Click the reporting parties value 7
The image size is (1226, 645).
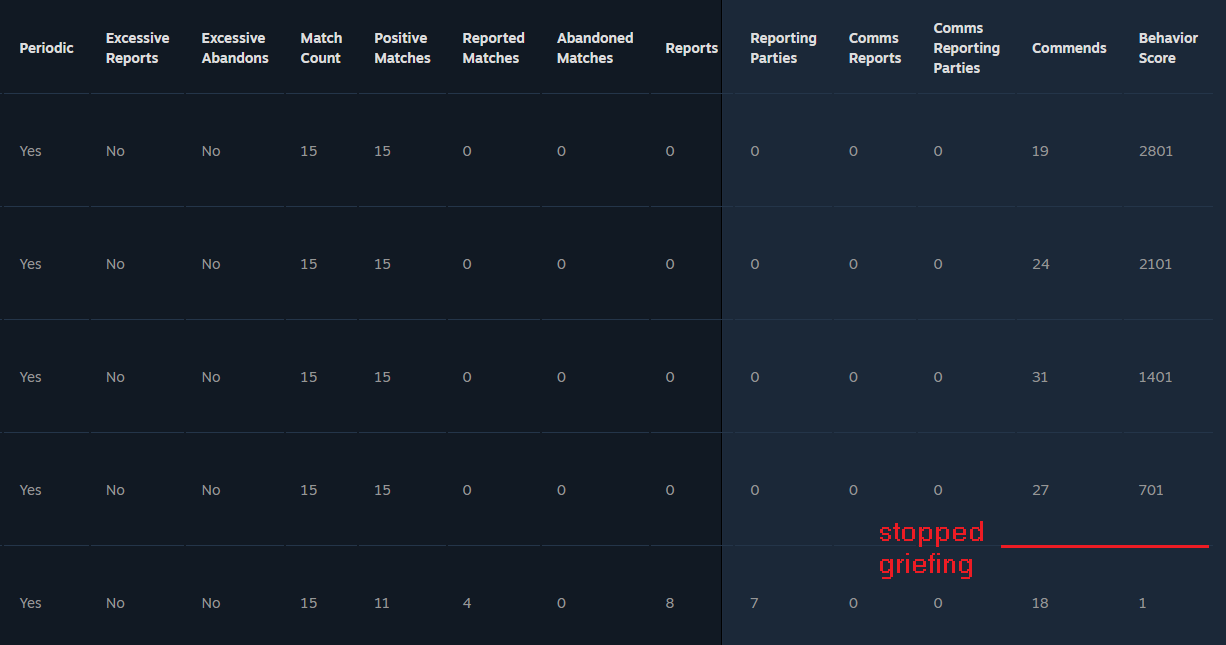point(755,603)
